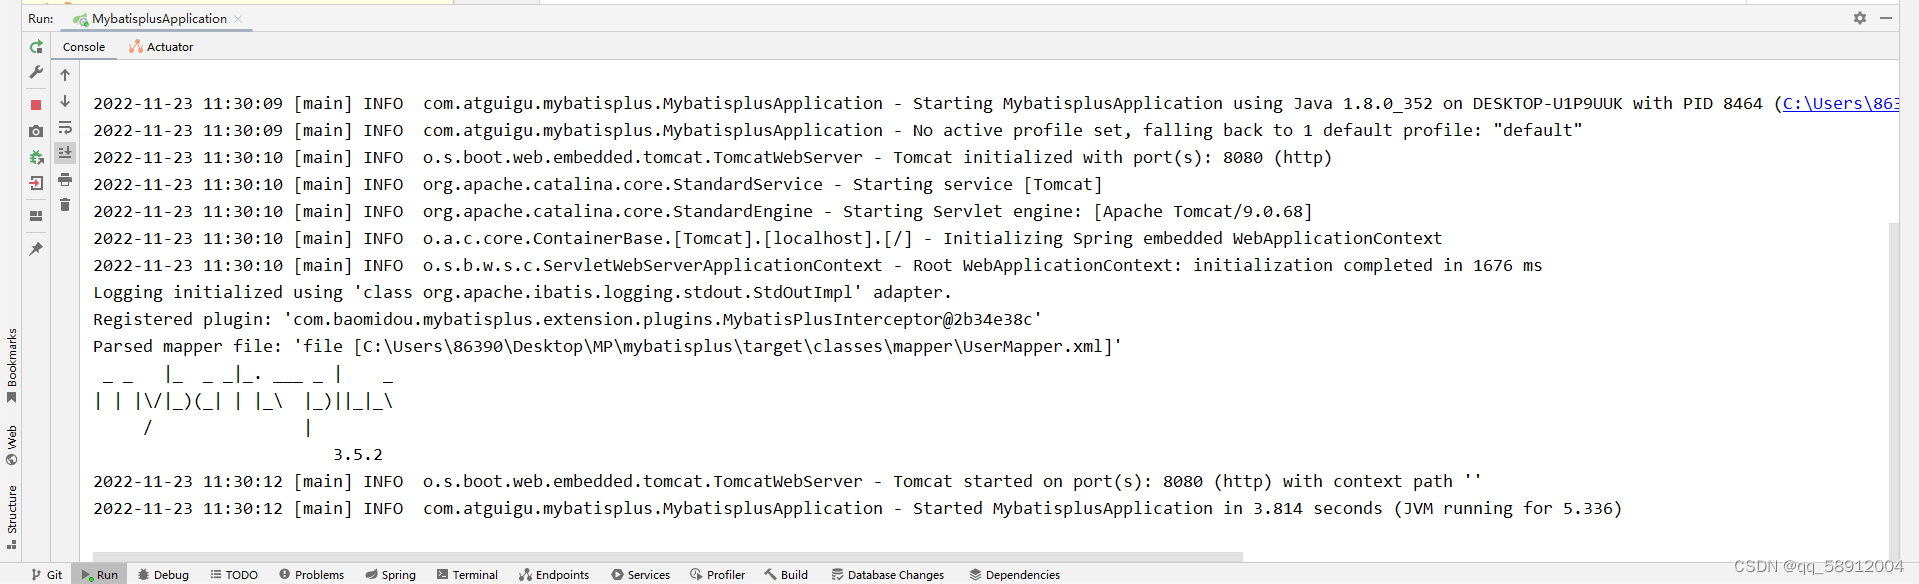Navigate up the stack trace
Screen dimensions: 1919x584
65,74
